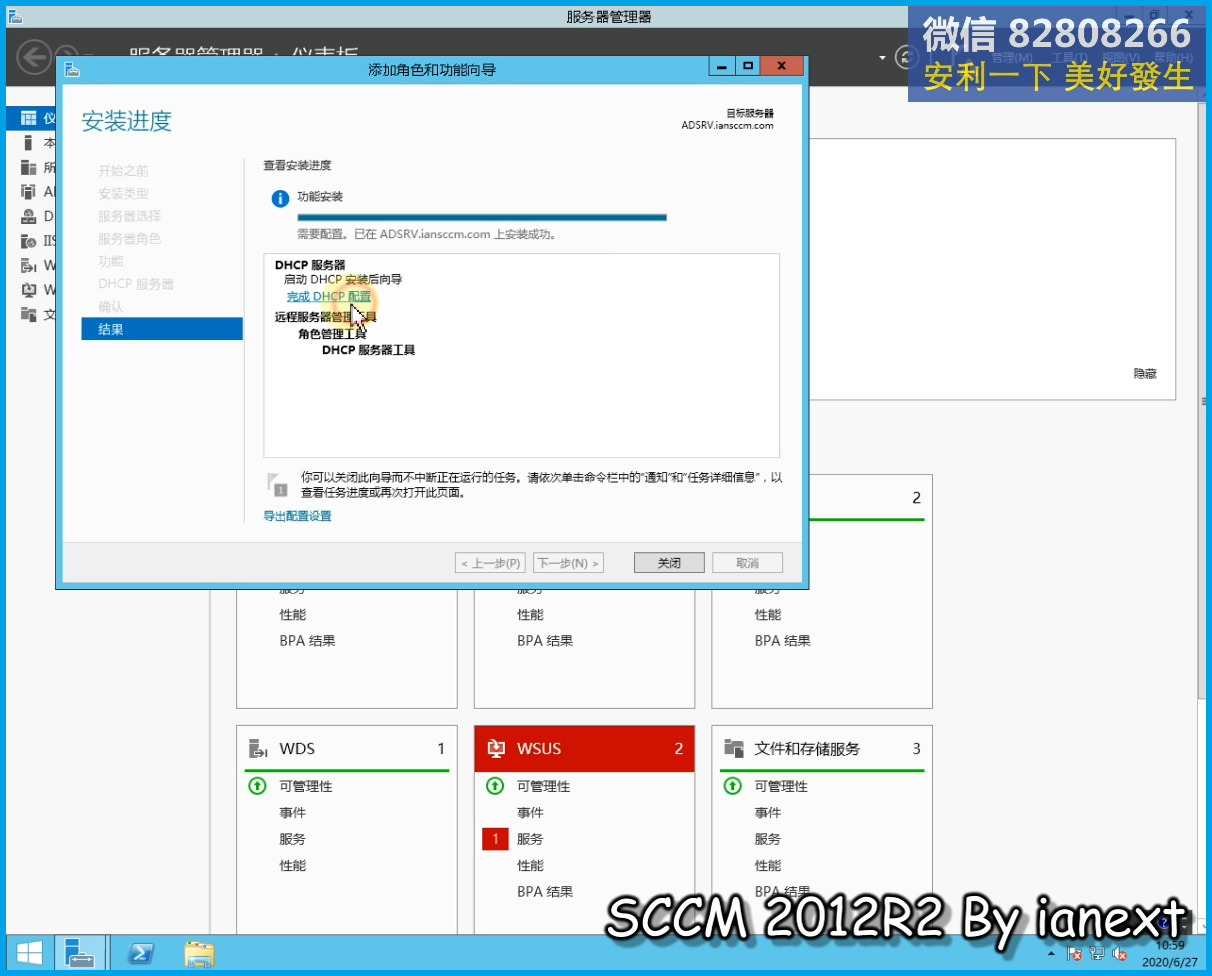
Task: Open dropdown arrow beside the refresh icon
Action: click(x=883, y=57)
